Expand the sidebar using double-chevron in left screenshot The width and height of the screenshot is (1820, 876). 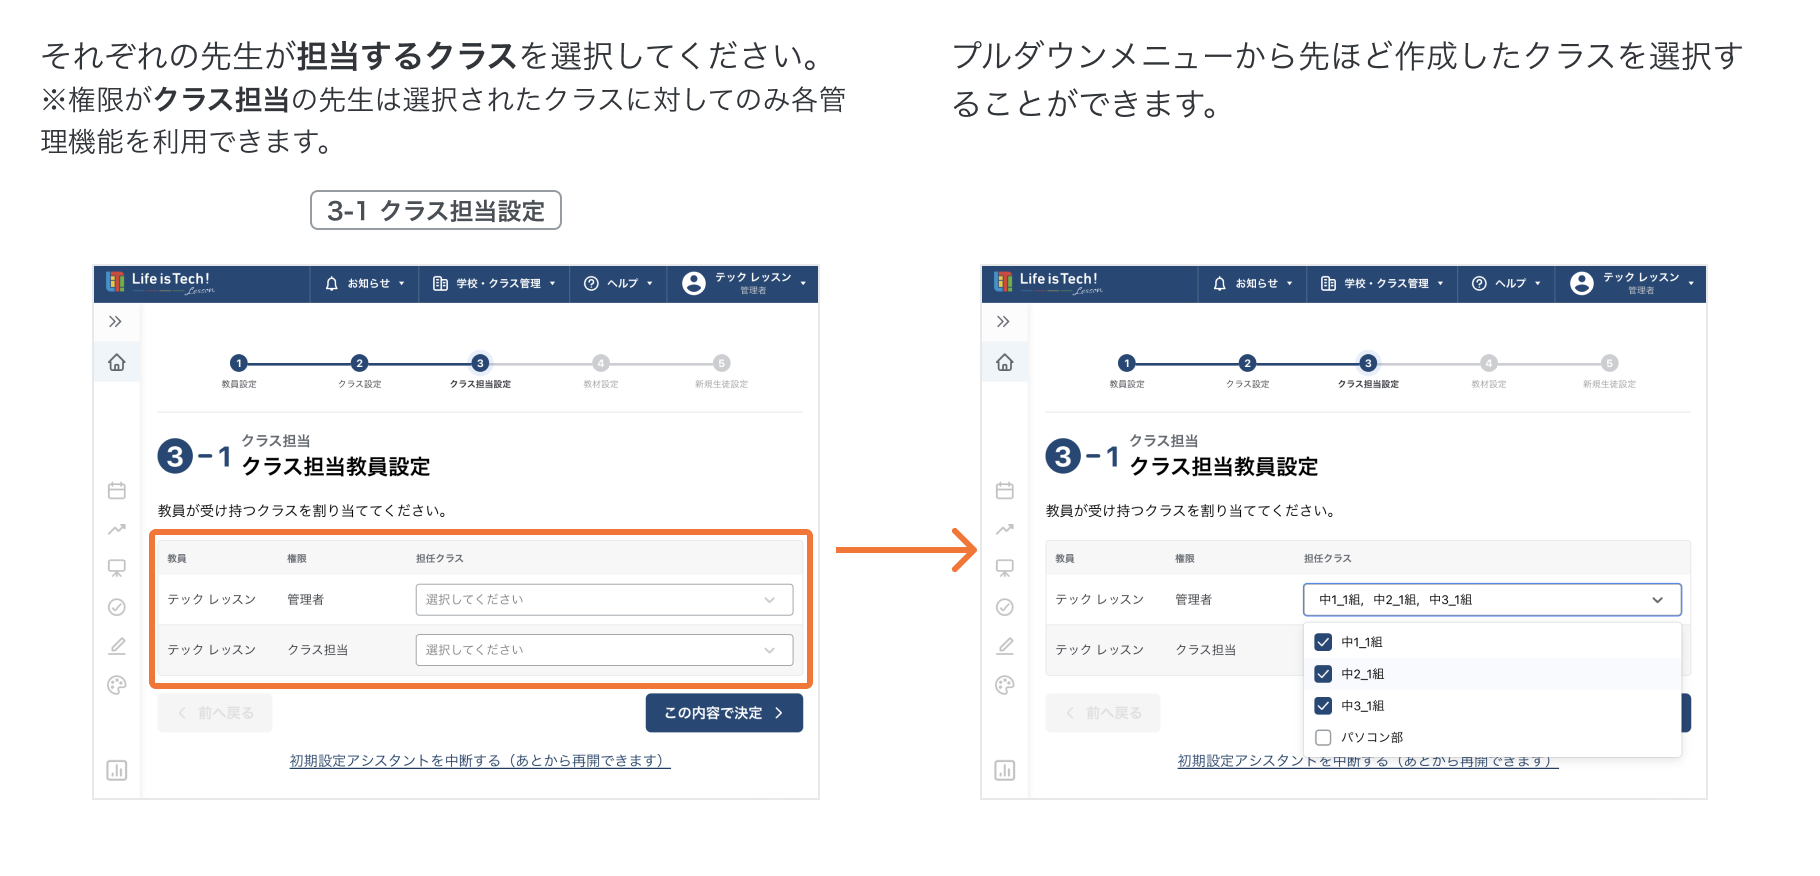[x=116, y=321]
